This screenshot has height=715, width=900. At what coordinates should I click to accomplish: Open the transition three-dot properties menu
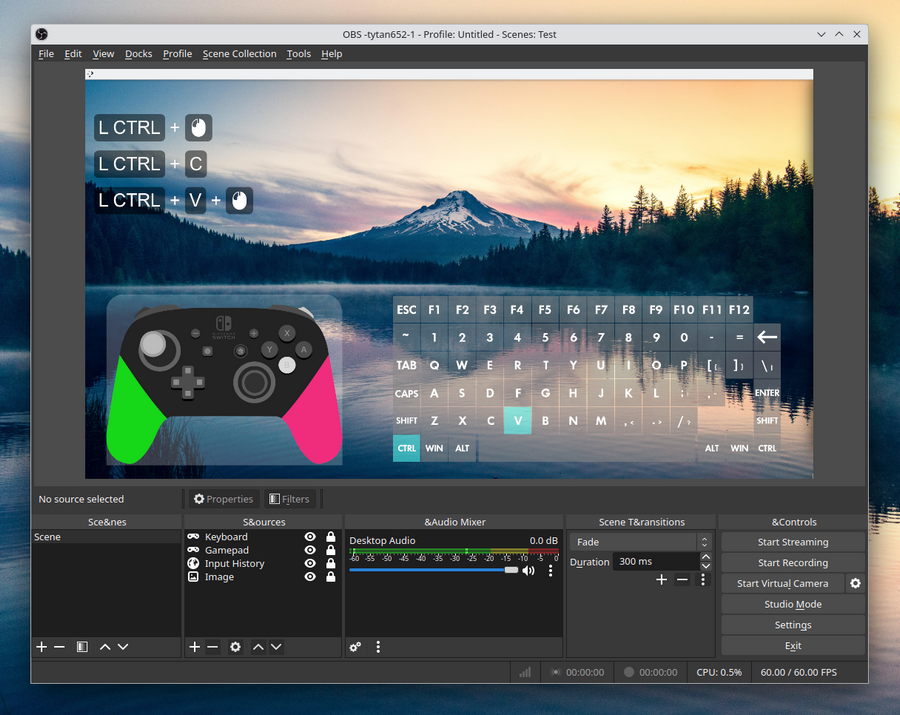[703, 580]
